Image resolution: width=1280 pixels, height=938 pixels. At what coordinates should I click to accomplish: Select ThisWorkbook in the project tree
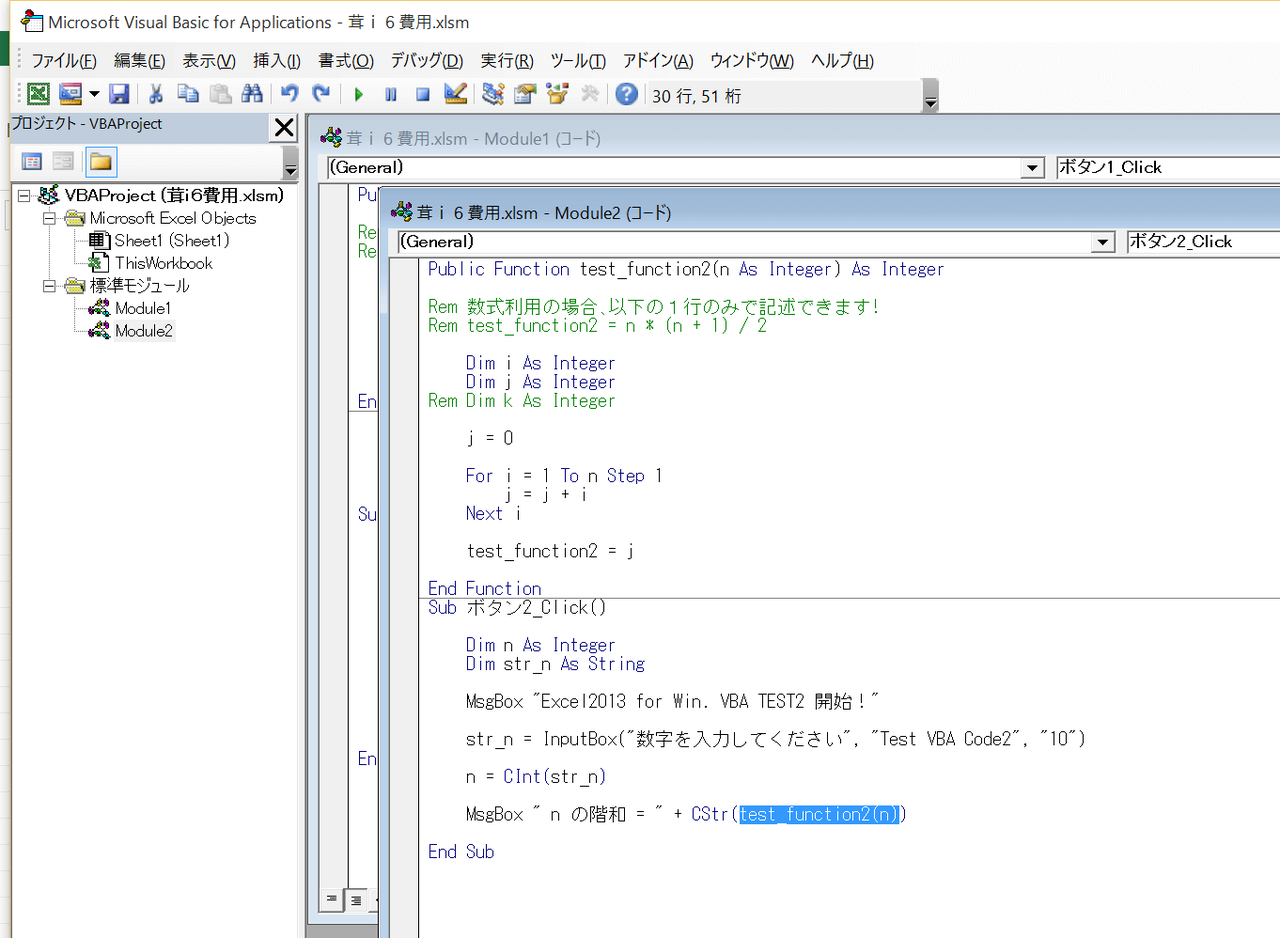click(164, 263)
